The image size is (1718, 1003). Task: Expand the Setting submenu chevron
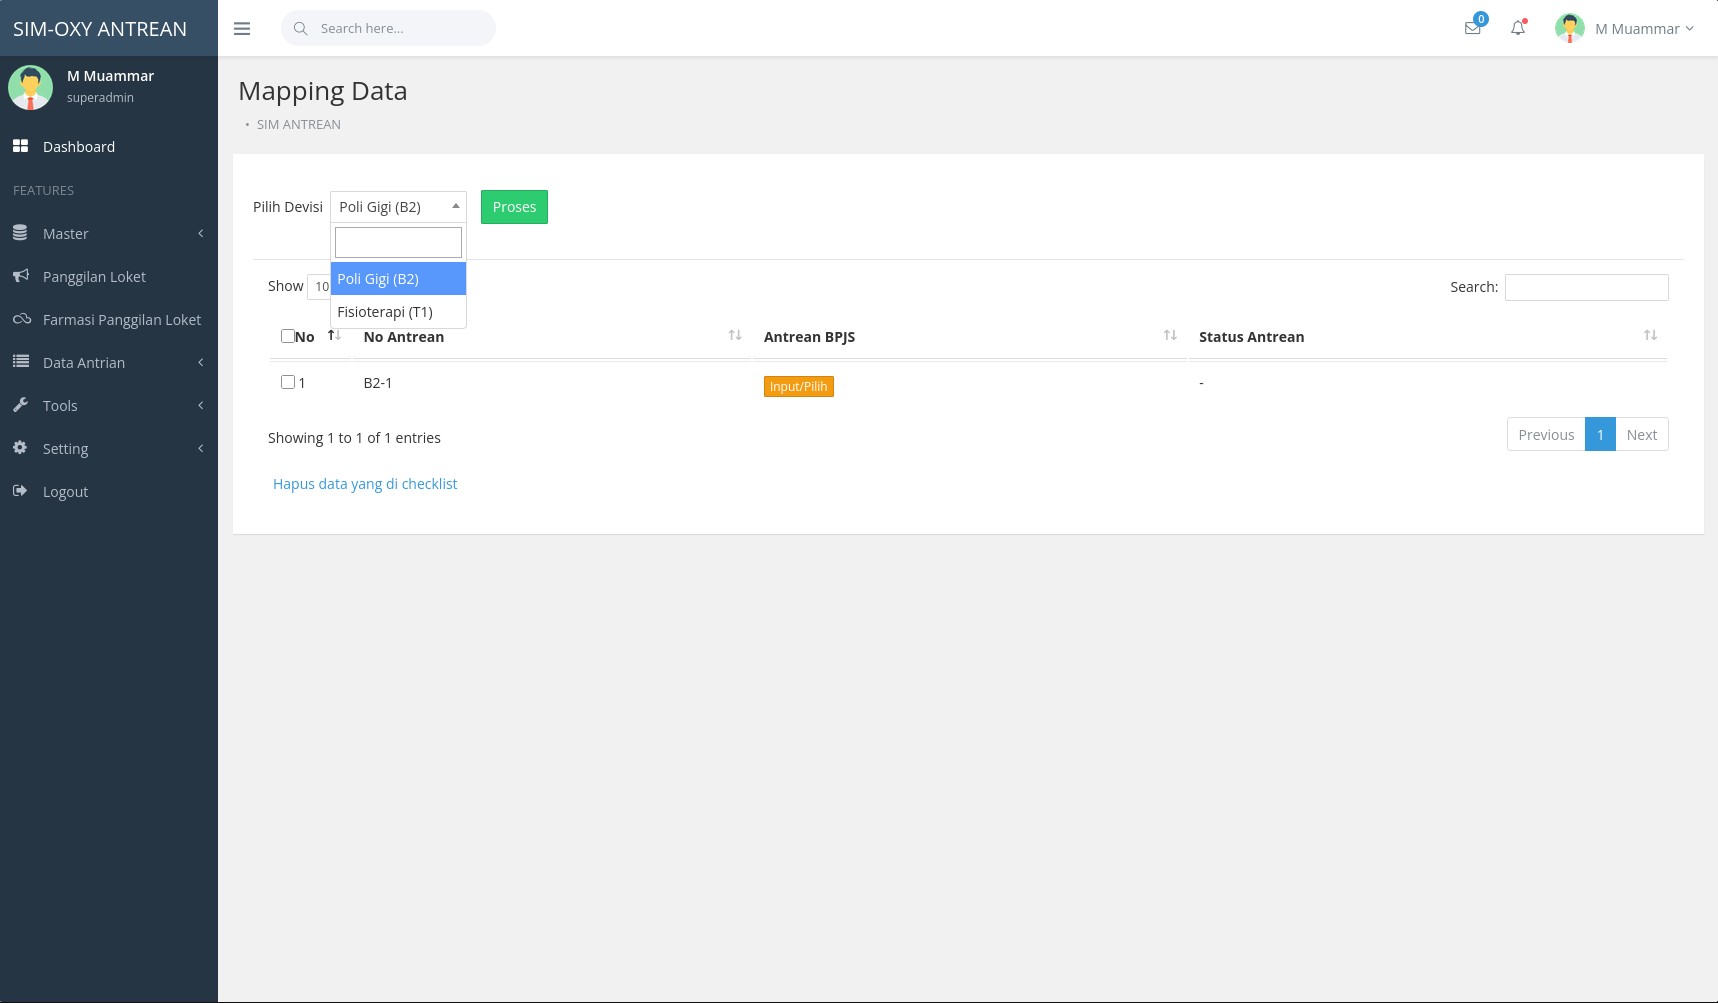(201, 448)
